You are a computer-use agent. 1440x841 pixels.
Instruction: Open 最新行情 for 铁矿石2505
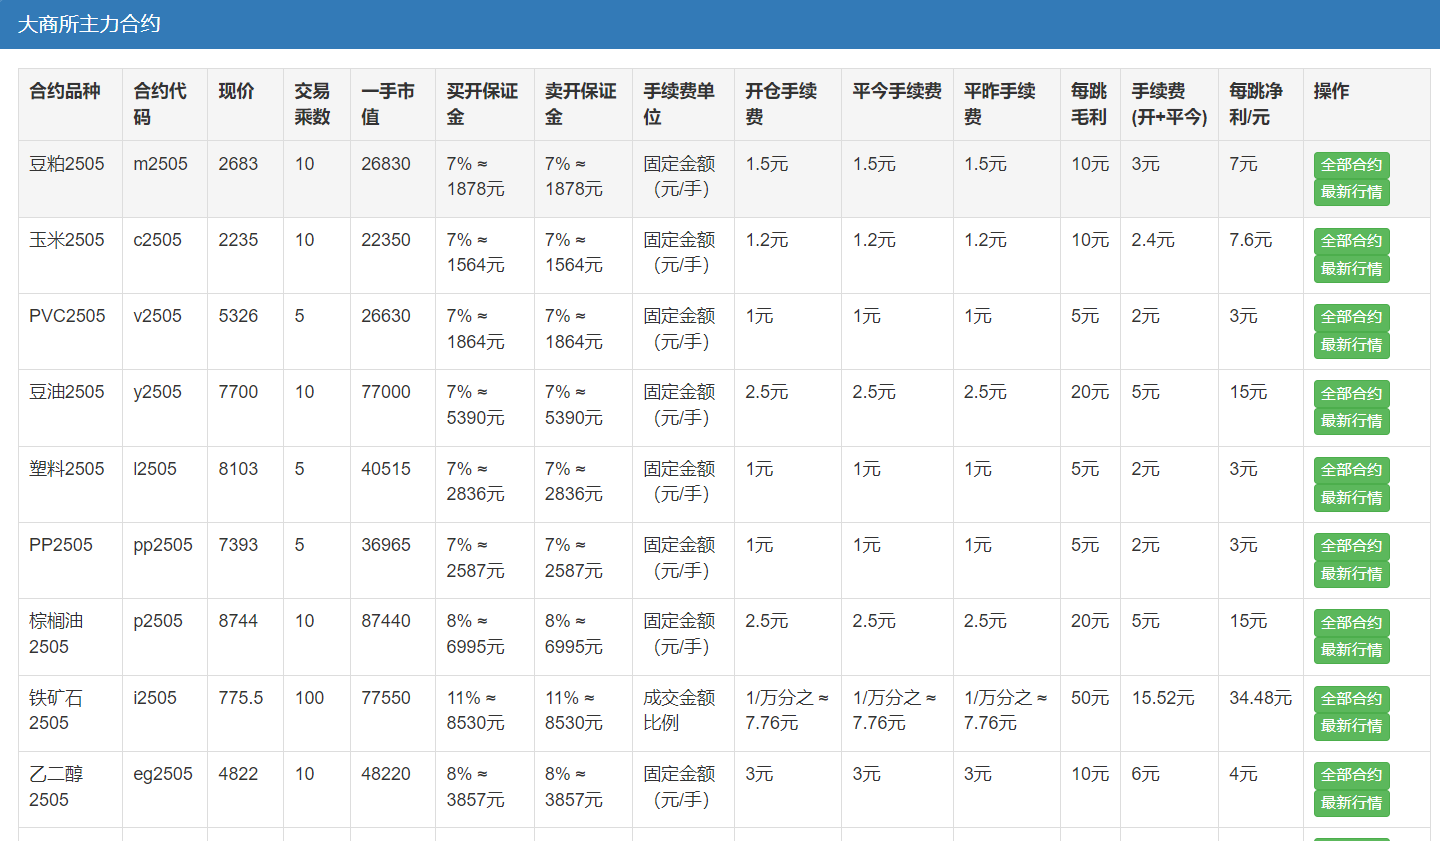[1351, 726]
